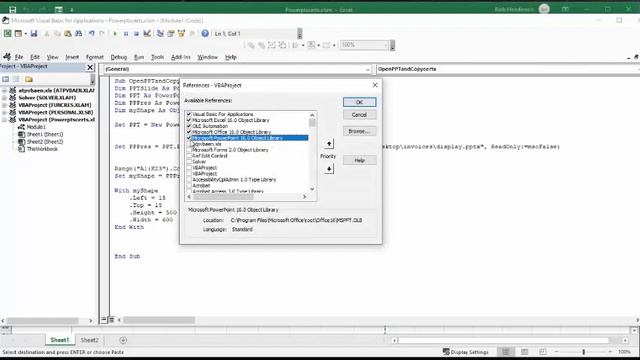Uncheck Visual Basic For Applications reference

pyautogui.click(x=189, y=114)
